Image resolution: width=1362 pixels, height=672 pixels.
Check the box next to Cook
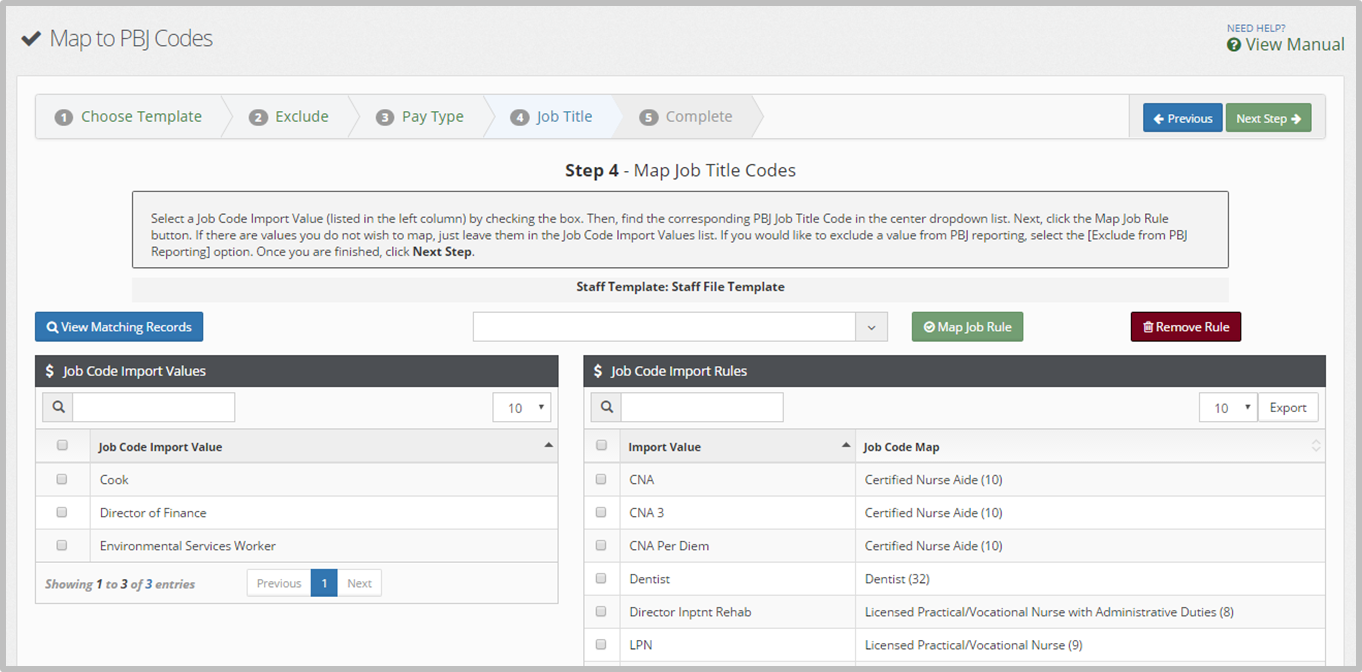point(62,479)
